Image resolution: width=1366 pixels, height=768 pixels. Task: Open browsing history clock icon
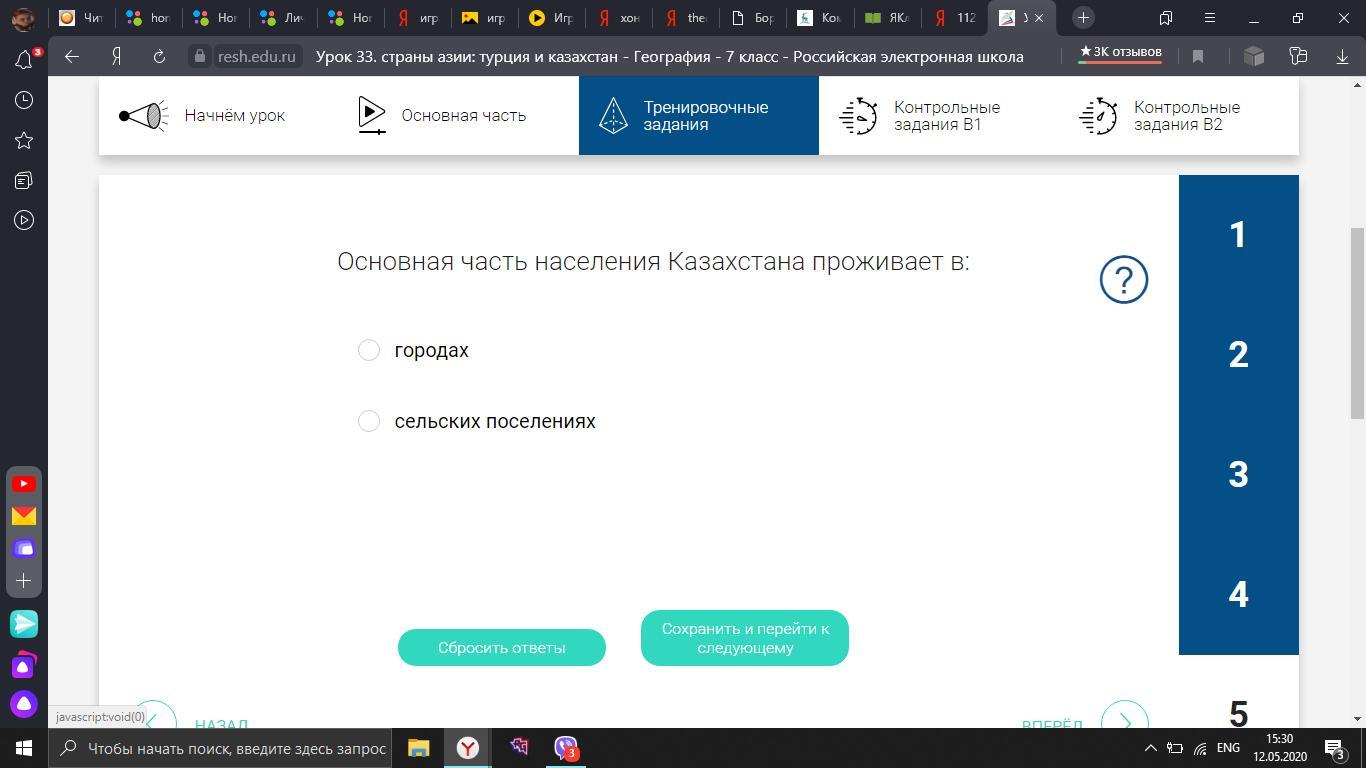coord(24,100)
